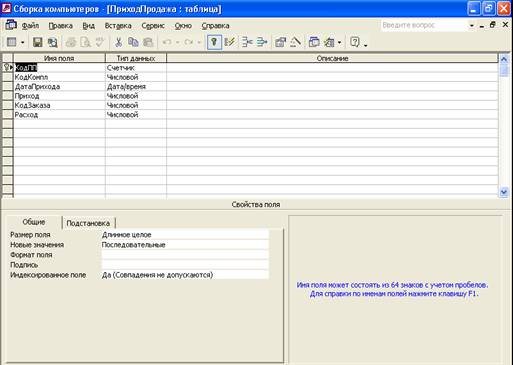Click the Cut scissors icon
Image resolution: width=513 pixels, height=365 pixels.
[118, 42]
